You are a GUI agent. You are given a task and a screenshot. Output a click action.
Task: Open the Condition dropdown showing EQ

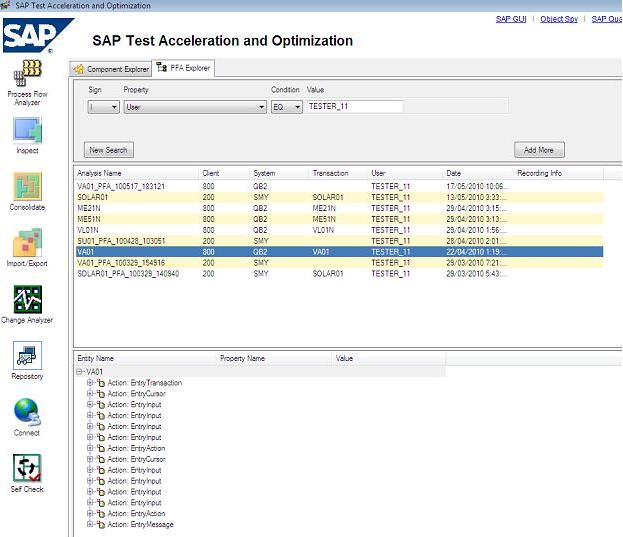point(286,107)
